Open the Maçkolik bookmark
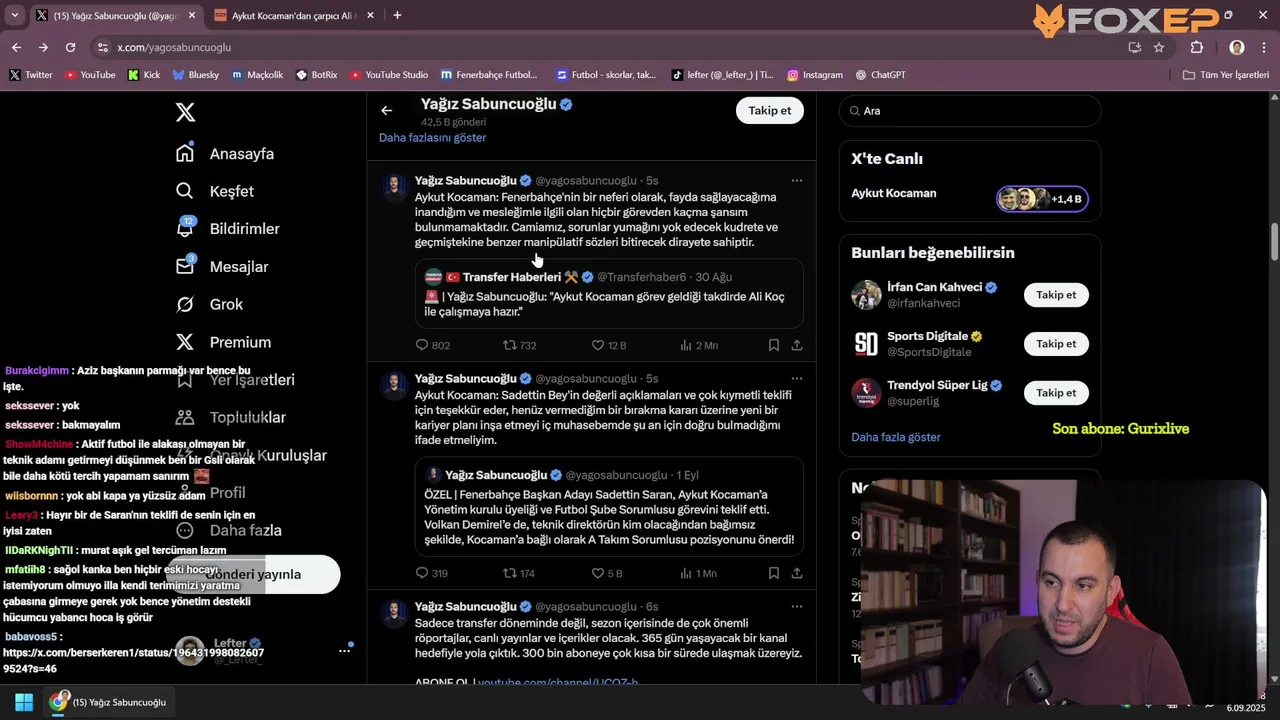The height and width of the screenshot is (720, 1280). coord(258,75)
